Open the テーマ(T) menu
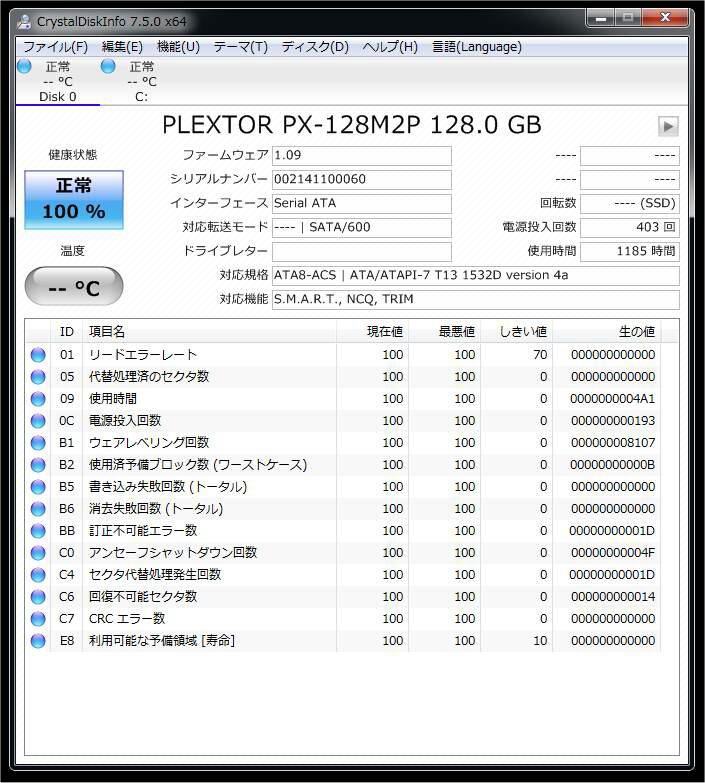Screen dimensions: 705x783 click(x=241, y=47)
